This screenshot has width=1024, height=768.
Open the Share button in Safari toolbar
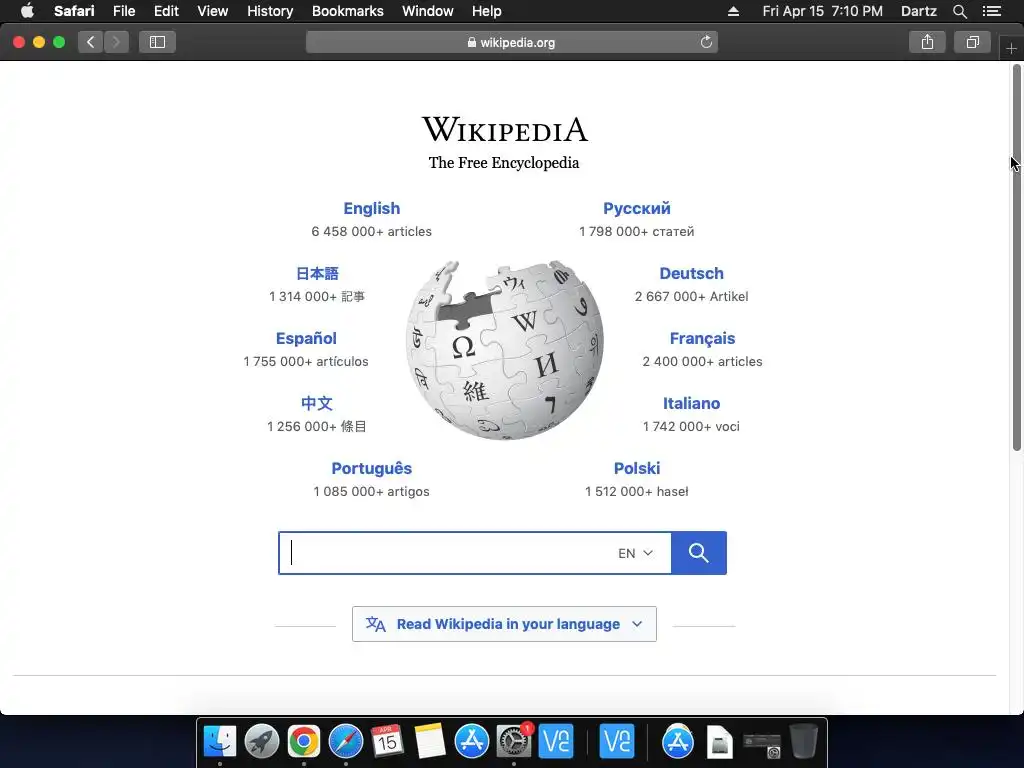[927, 42]
